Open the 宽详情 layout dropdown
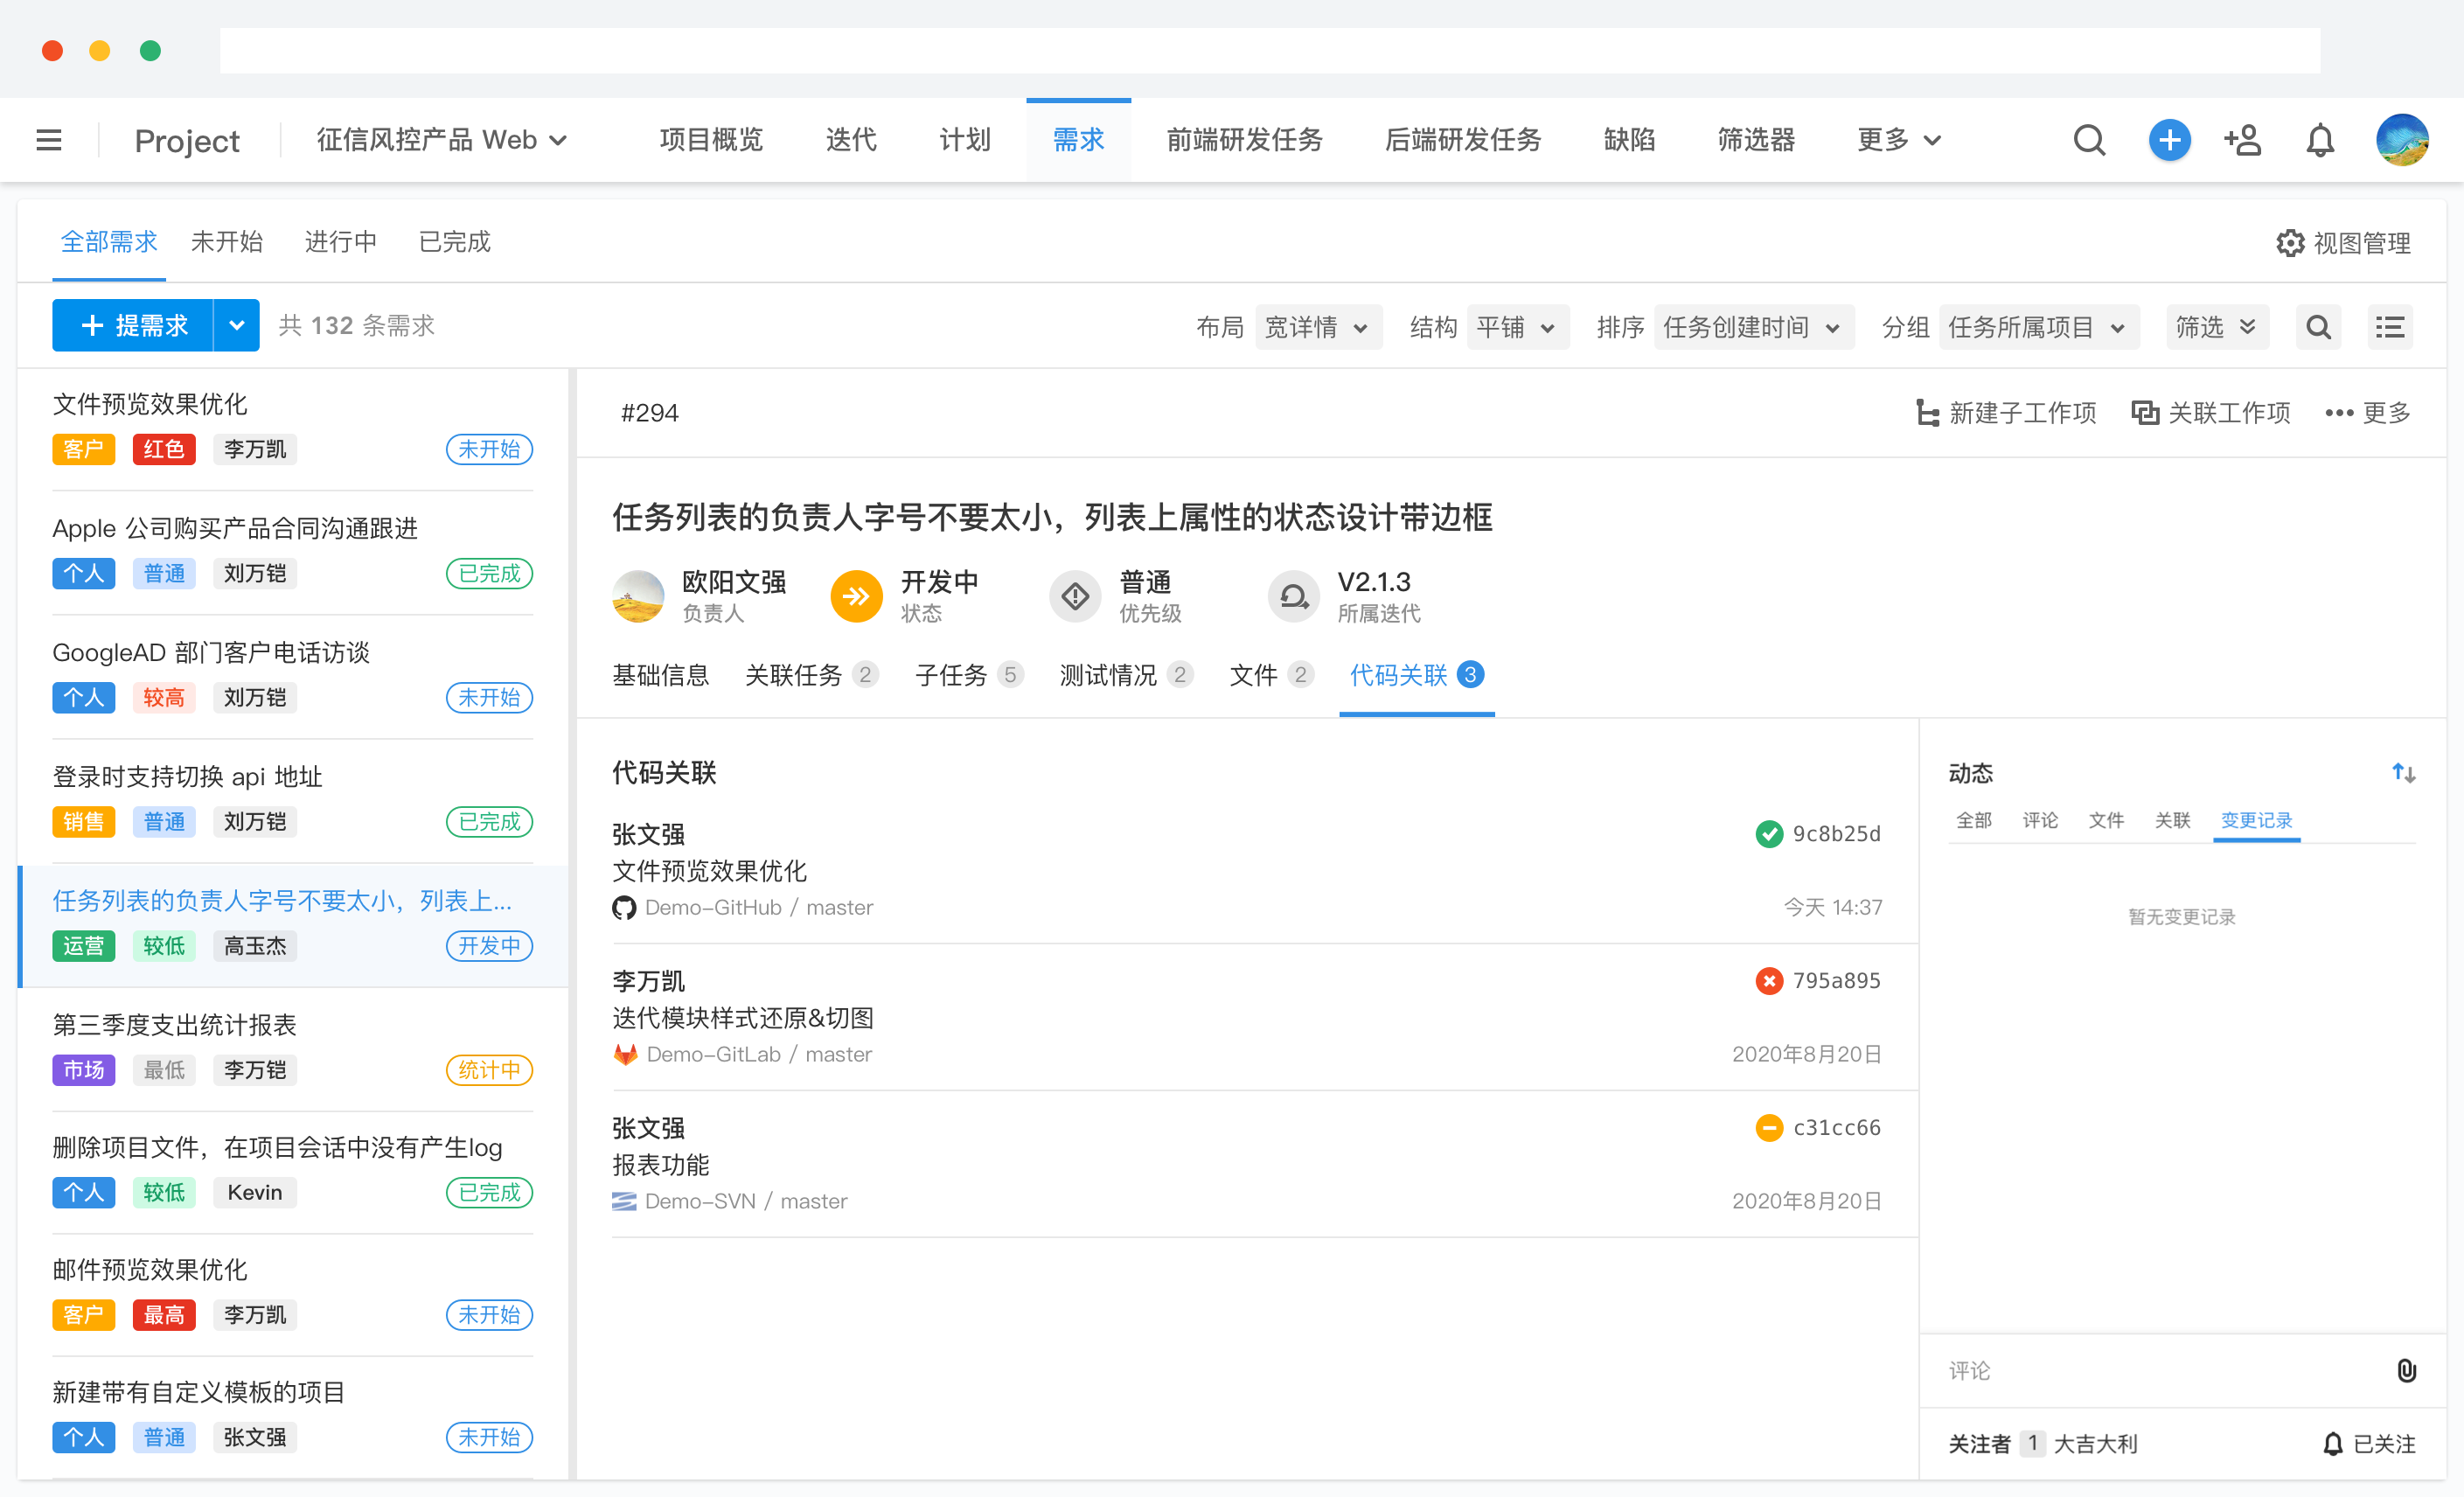Screen dimensions: 2464x1497 (x=1318, y=326)
